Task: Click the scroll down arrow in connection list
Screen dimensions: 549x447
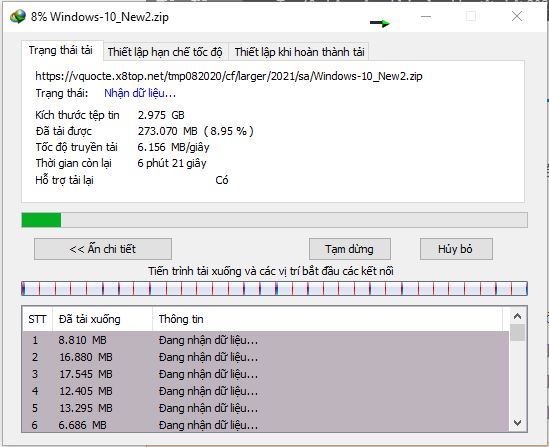Action: click(x=517, y=423)
